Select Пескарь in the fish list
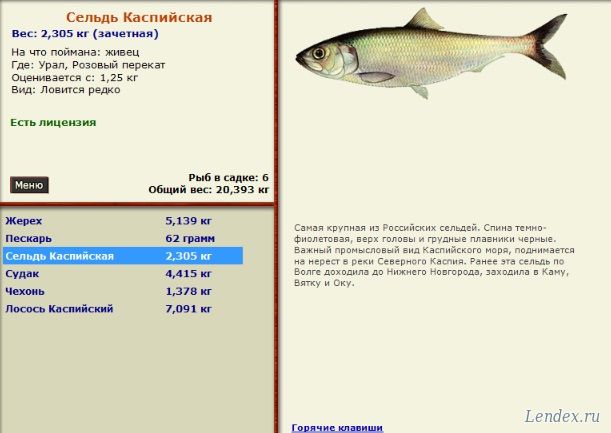 [x=29, y=238]
